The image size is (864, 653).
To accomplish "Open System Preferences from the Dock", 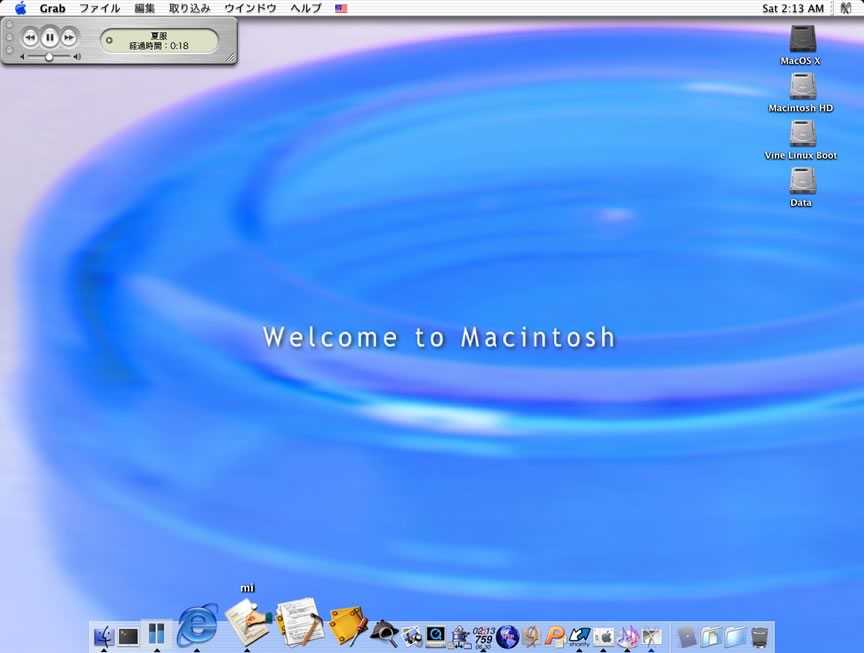I will (603, 637).
